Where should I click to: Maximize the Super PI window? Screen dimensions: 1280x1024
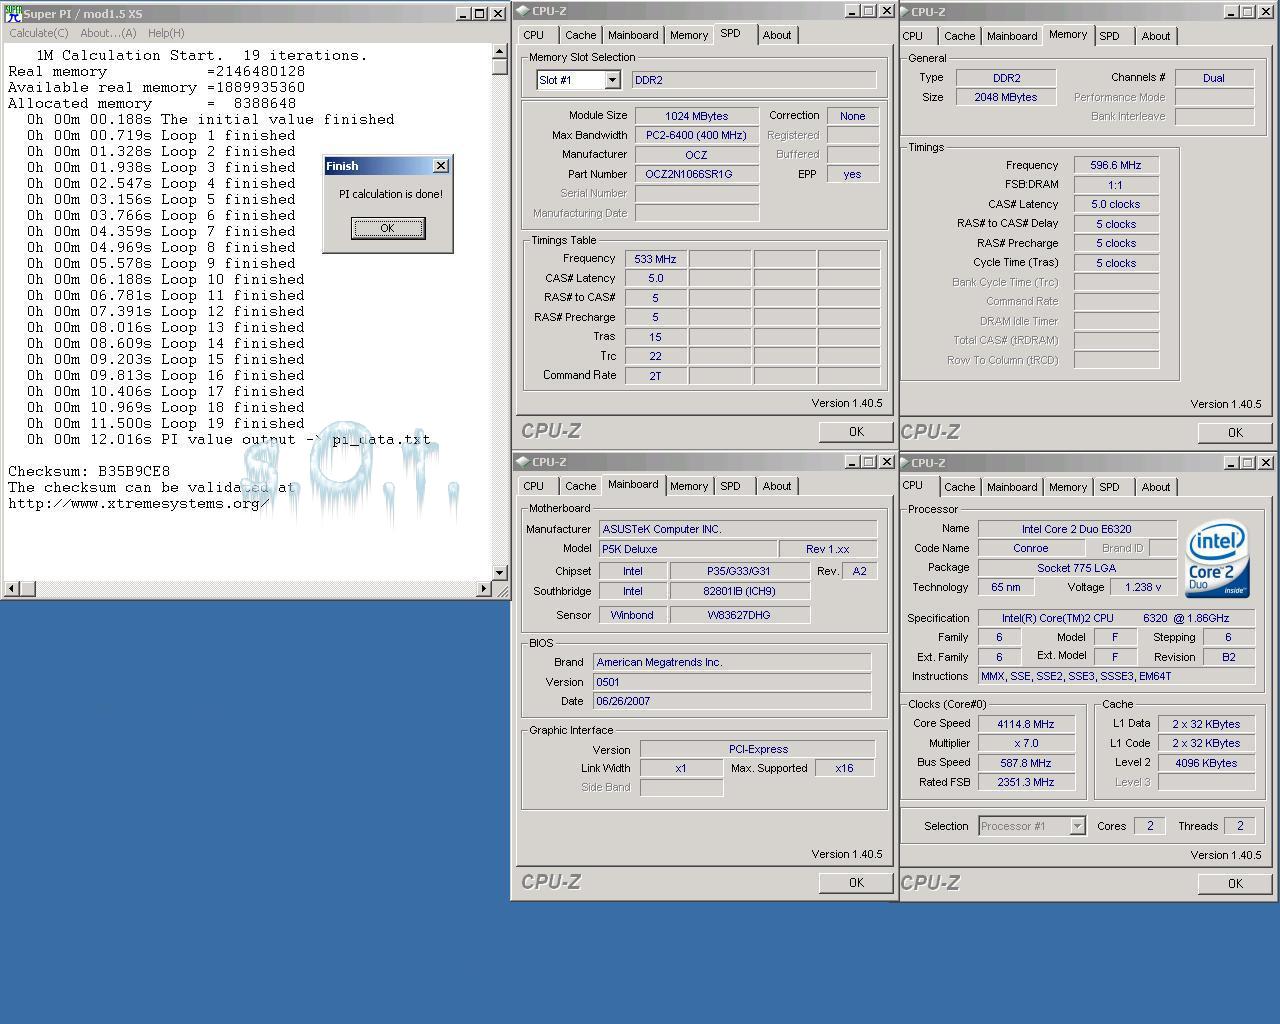pos(479,14)
